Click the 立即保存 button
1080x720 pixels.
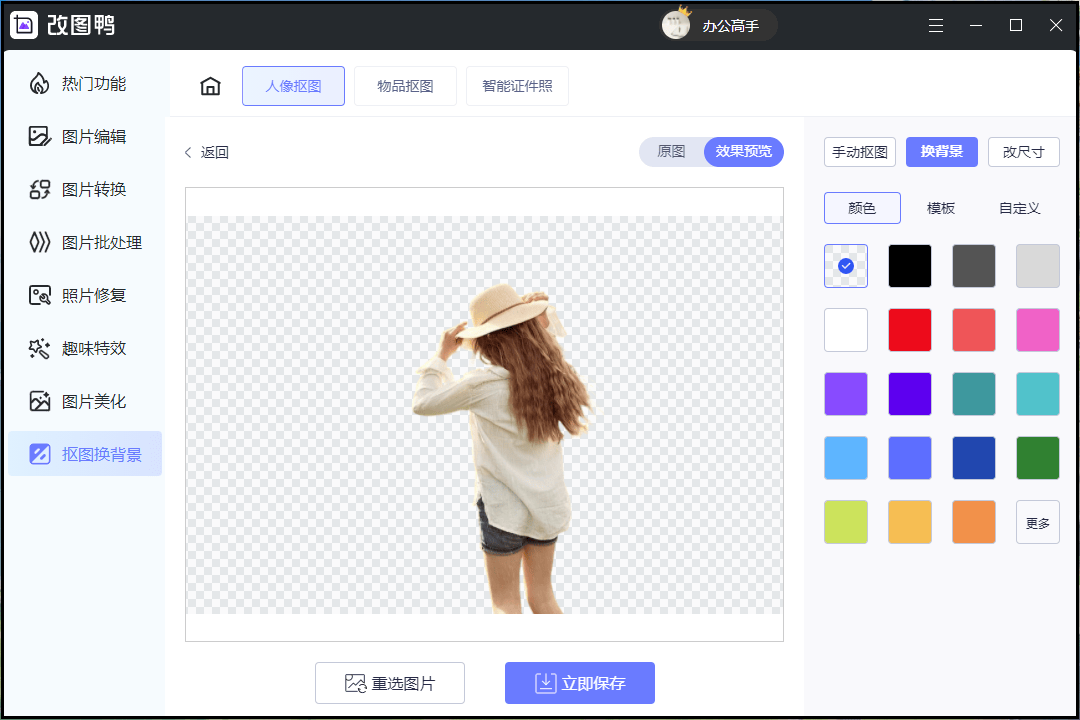click(x=580, y=683)
